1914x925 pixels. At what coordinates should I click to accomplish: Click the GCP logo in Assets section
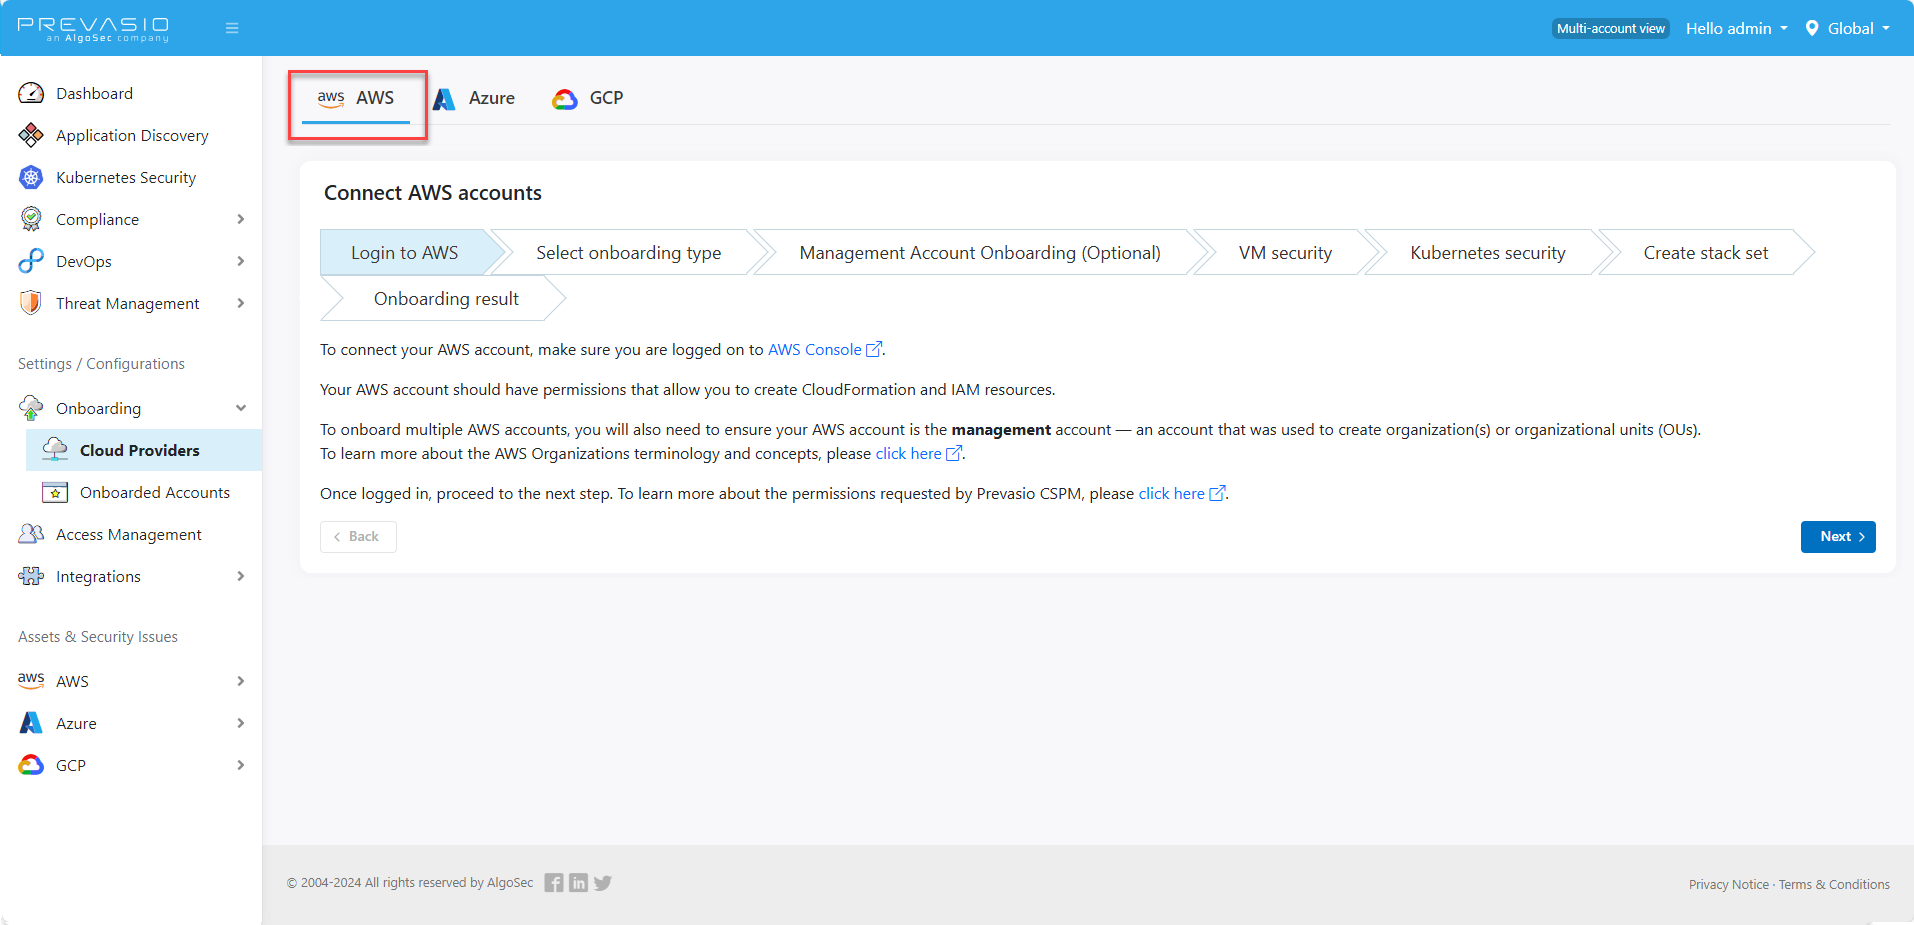[31, 765]
